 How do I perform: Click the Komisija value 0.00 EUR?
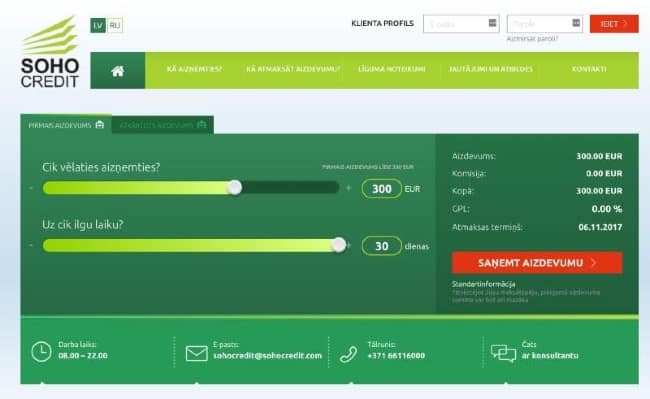click(x=604, y=173)
